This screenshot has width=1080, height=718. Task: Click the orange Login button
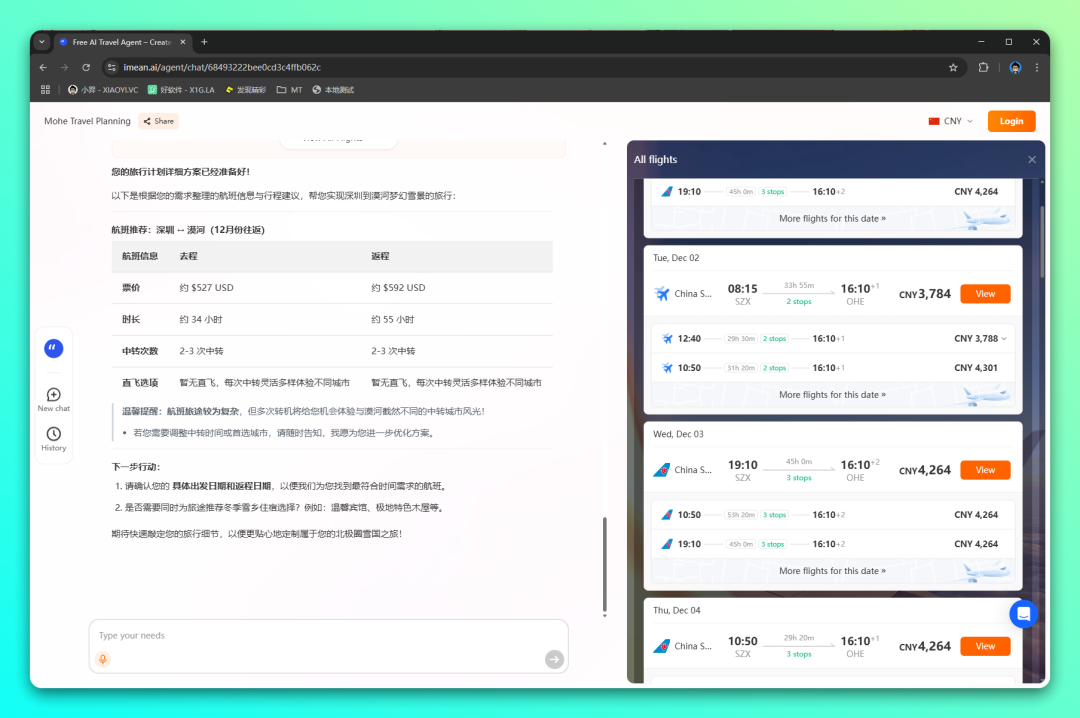click(1011, 121)
